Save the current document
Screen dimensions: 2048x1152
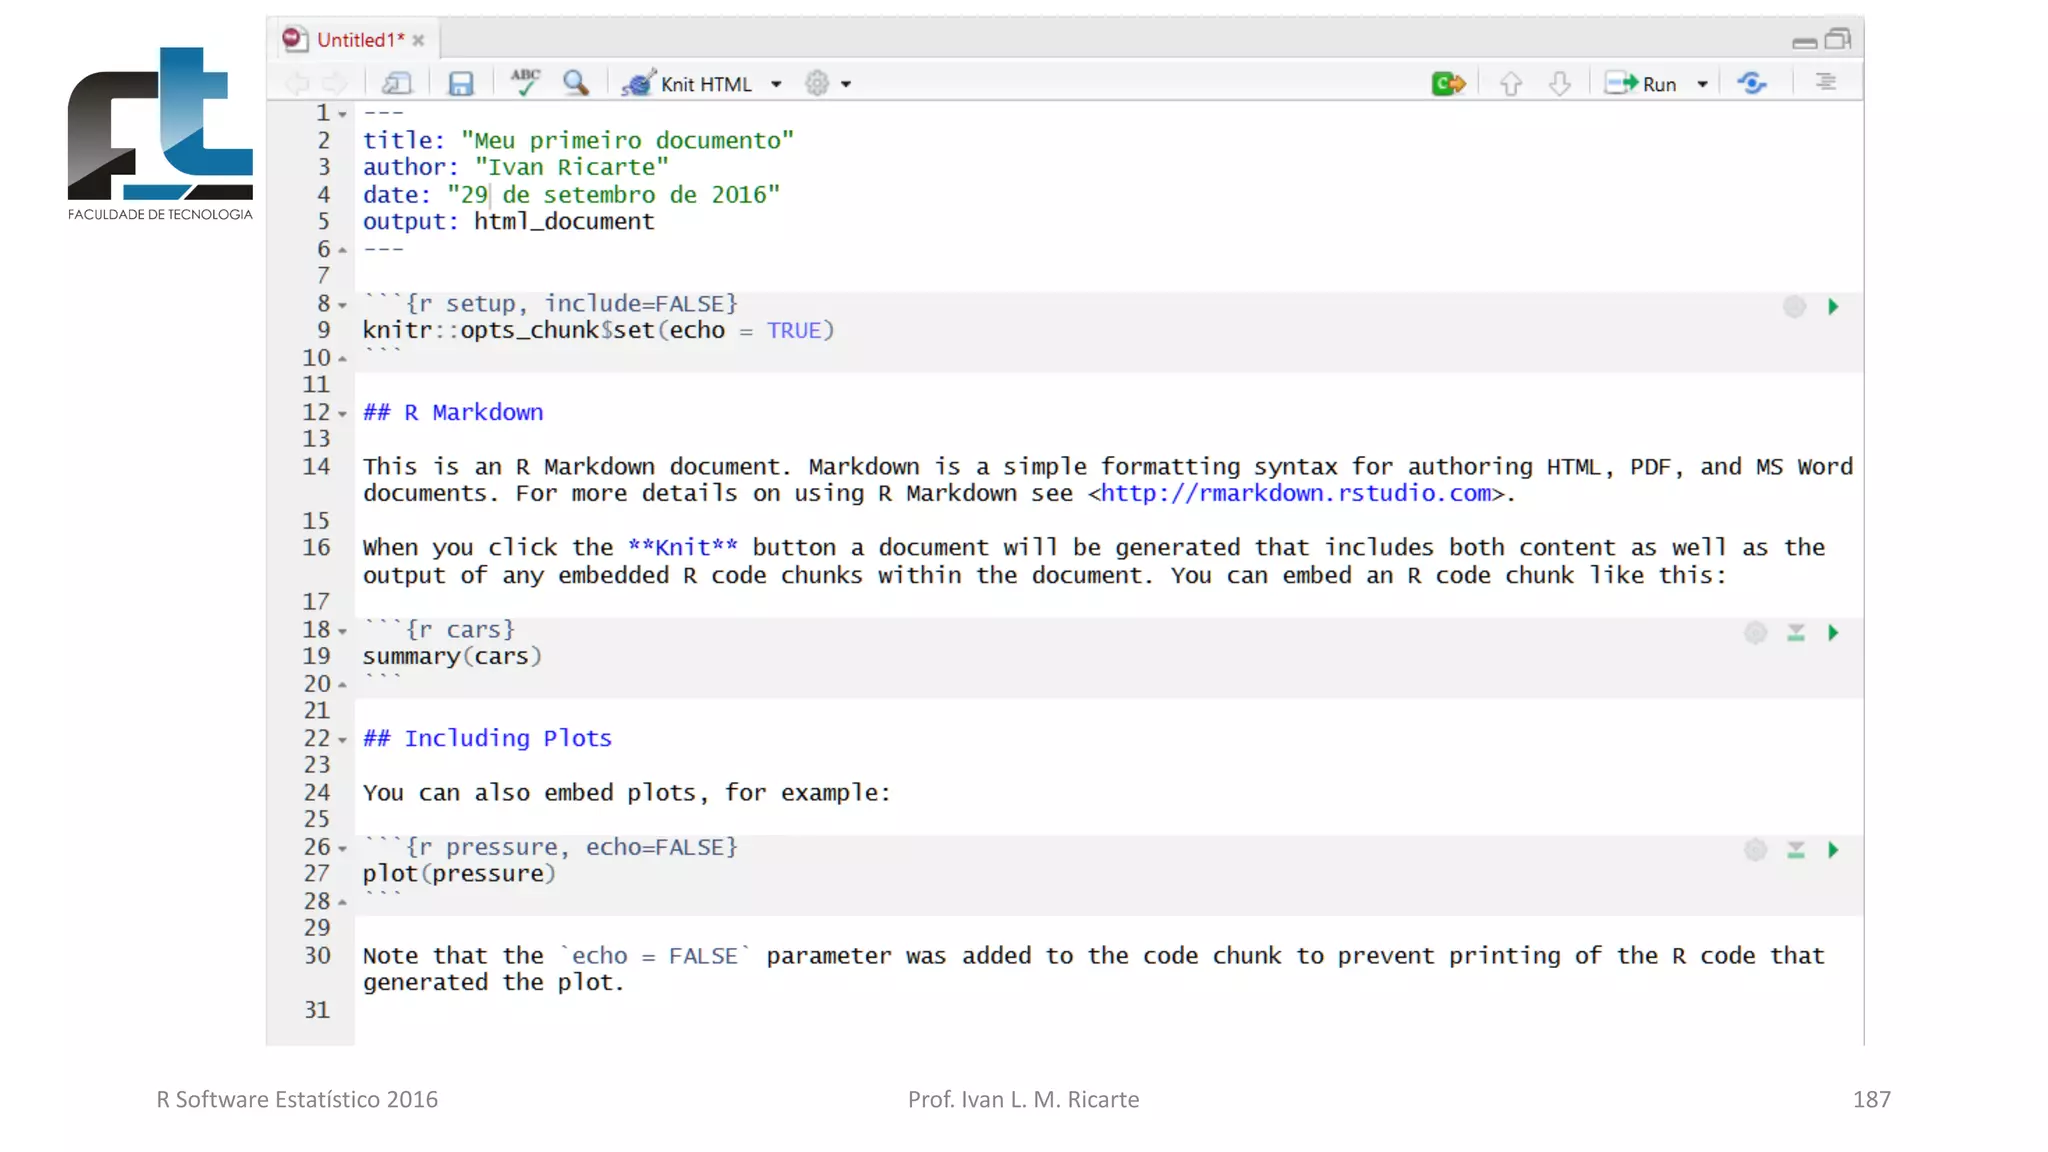click(460, 84)
